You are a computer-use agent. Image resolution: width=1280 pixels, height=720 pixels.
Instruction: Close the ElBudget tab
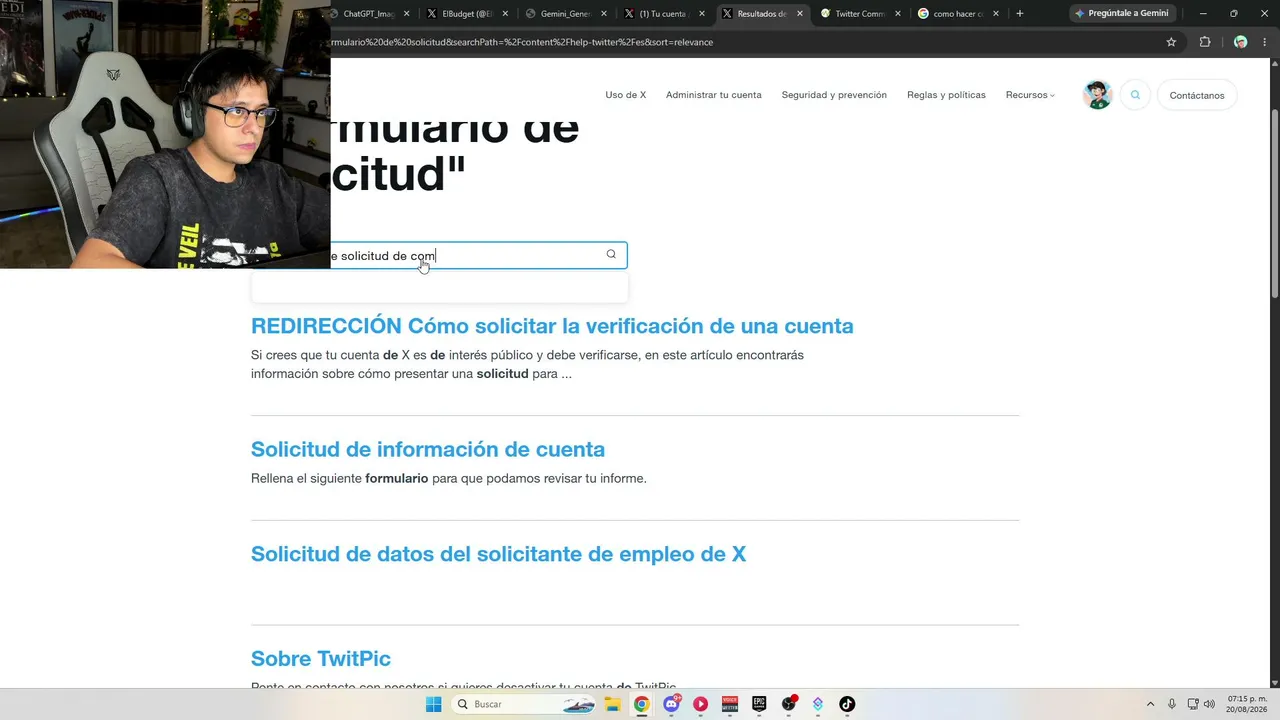505,14
